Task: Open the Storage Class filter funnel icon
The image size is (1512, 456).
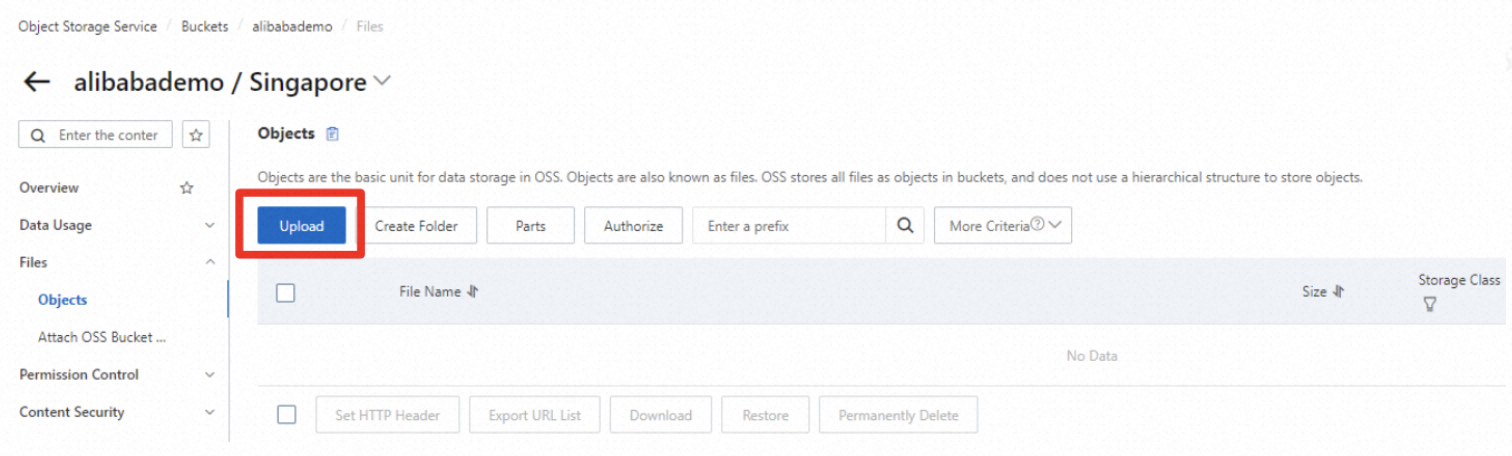Action: 1429,304
